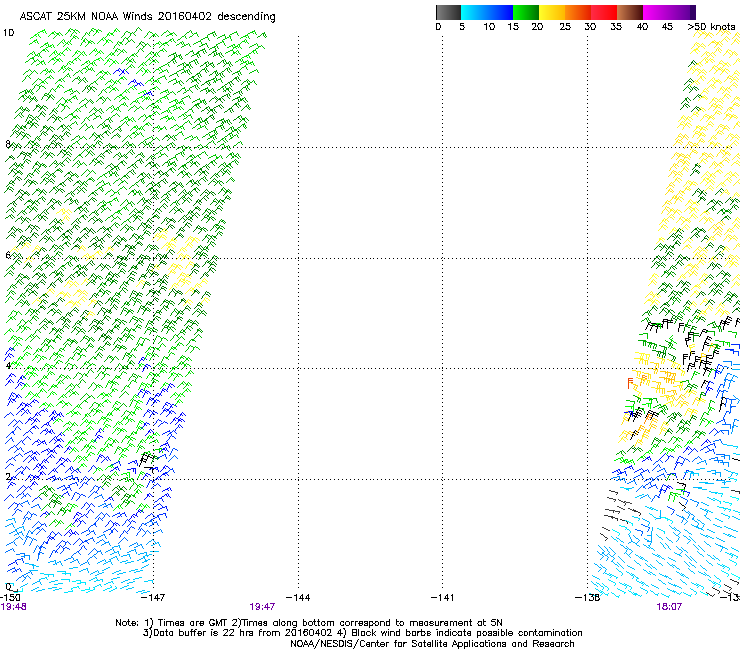Click the longitude label '-144'
This screenshot has width=740, height=650.
click(298, 598)
